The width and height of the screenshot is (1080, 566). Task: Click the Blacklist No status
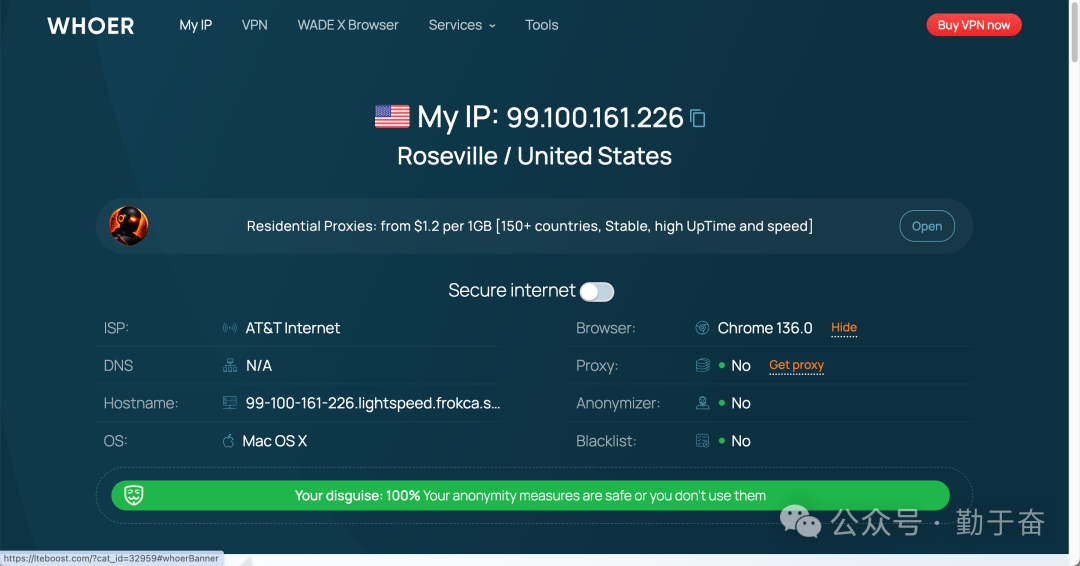740,441
